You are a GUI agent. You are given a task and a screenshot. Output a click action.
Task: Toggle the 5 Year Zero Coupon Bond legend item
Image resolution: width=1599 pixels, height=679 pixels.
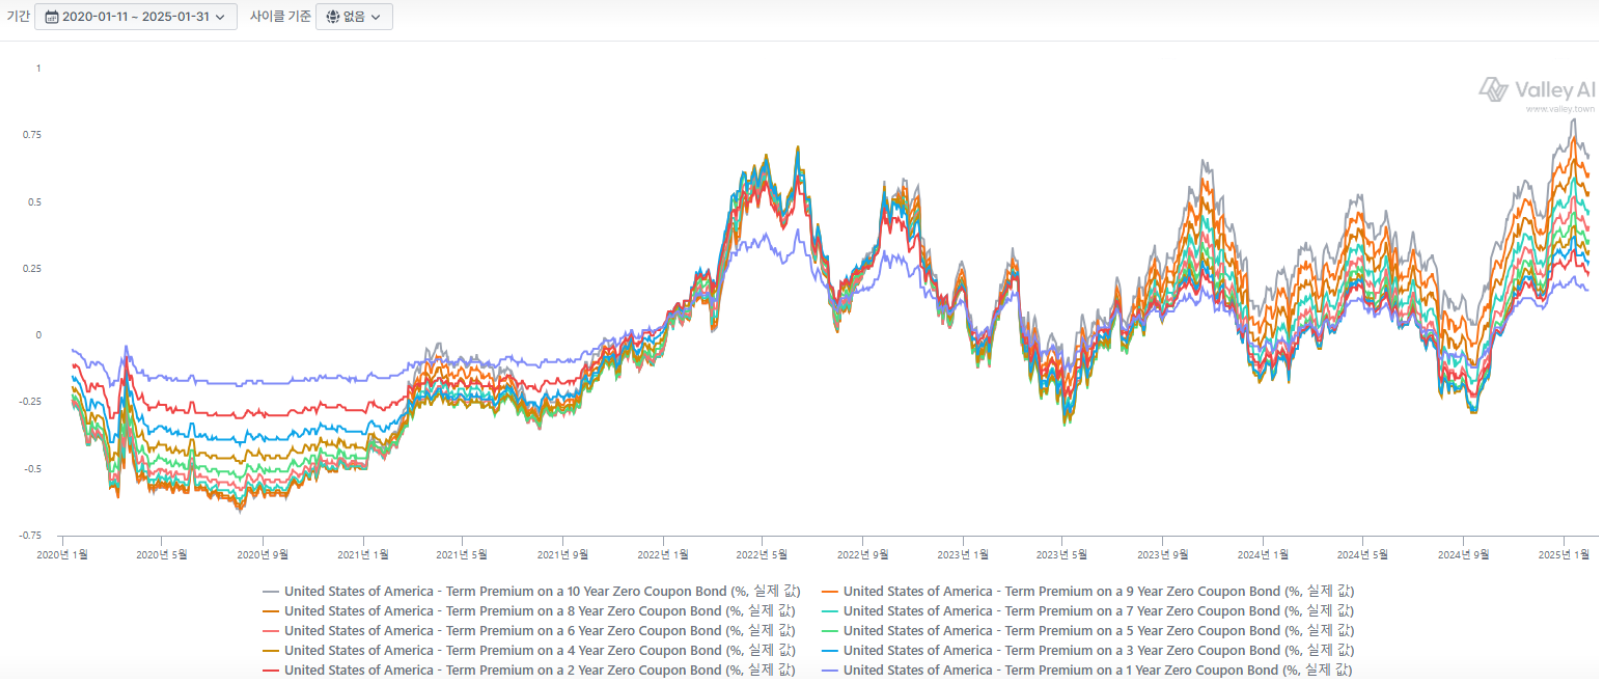tap(1098, 631)
